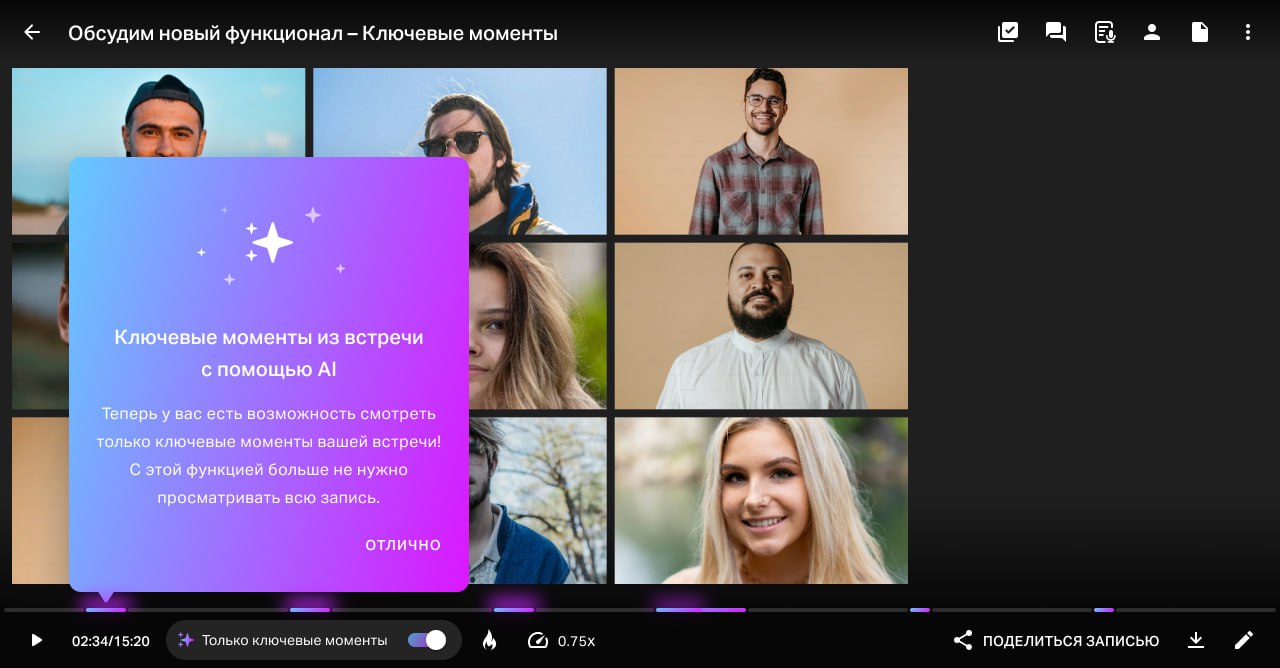Click the speedometer playback icon
This screenshot has height=668, width=1280.
[538, 640]
